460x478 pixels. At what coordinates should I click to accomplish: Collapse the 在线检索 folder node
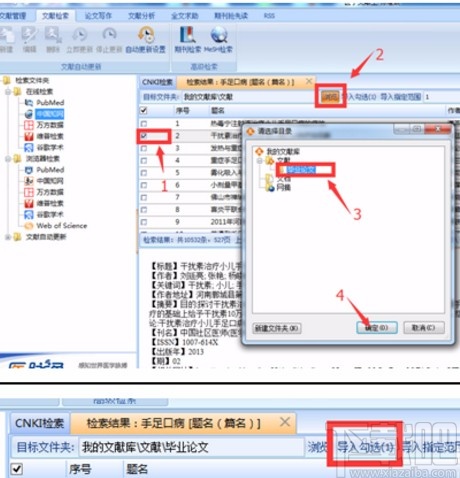coord(8,92)
